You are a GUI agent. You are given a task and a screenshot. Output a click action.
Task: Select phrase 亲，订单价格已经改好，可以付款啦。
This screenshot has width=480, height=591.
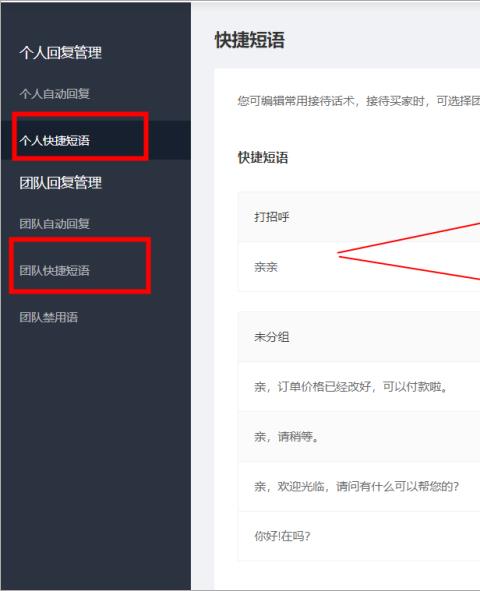[x=359, y=387]
